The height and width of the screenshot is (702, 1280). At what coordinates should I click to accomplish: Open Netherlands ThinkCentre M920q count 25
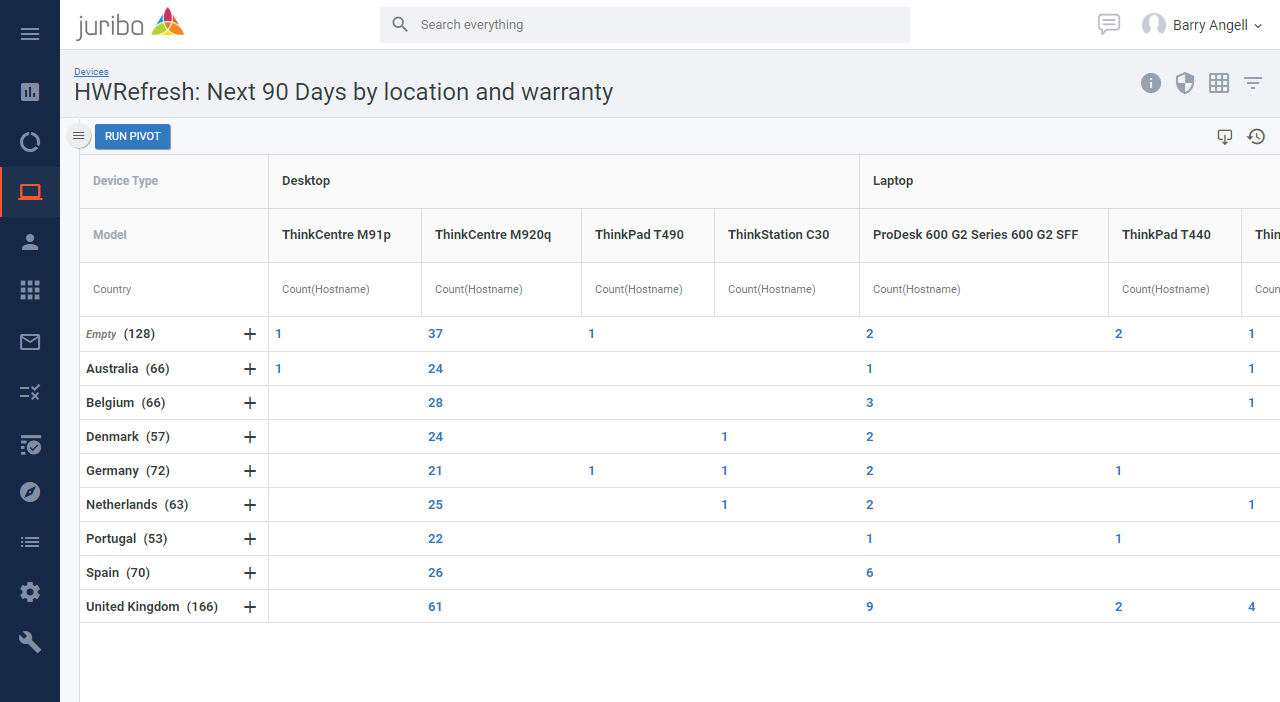(435, 505)
